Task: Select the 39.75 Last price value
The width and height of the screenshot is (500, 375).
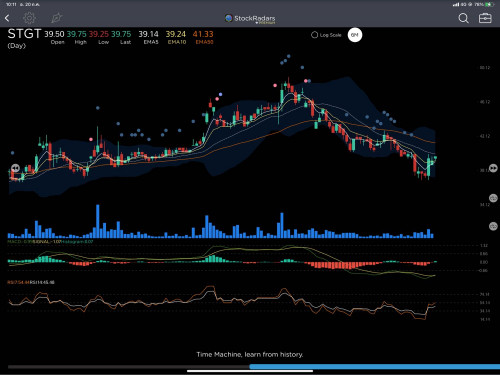Action: pyautogui.click(x=121, y=34)
